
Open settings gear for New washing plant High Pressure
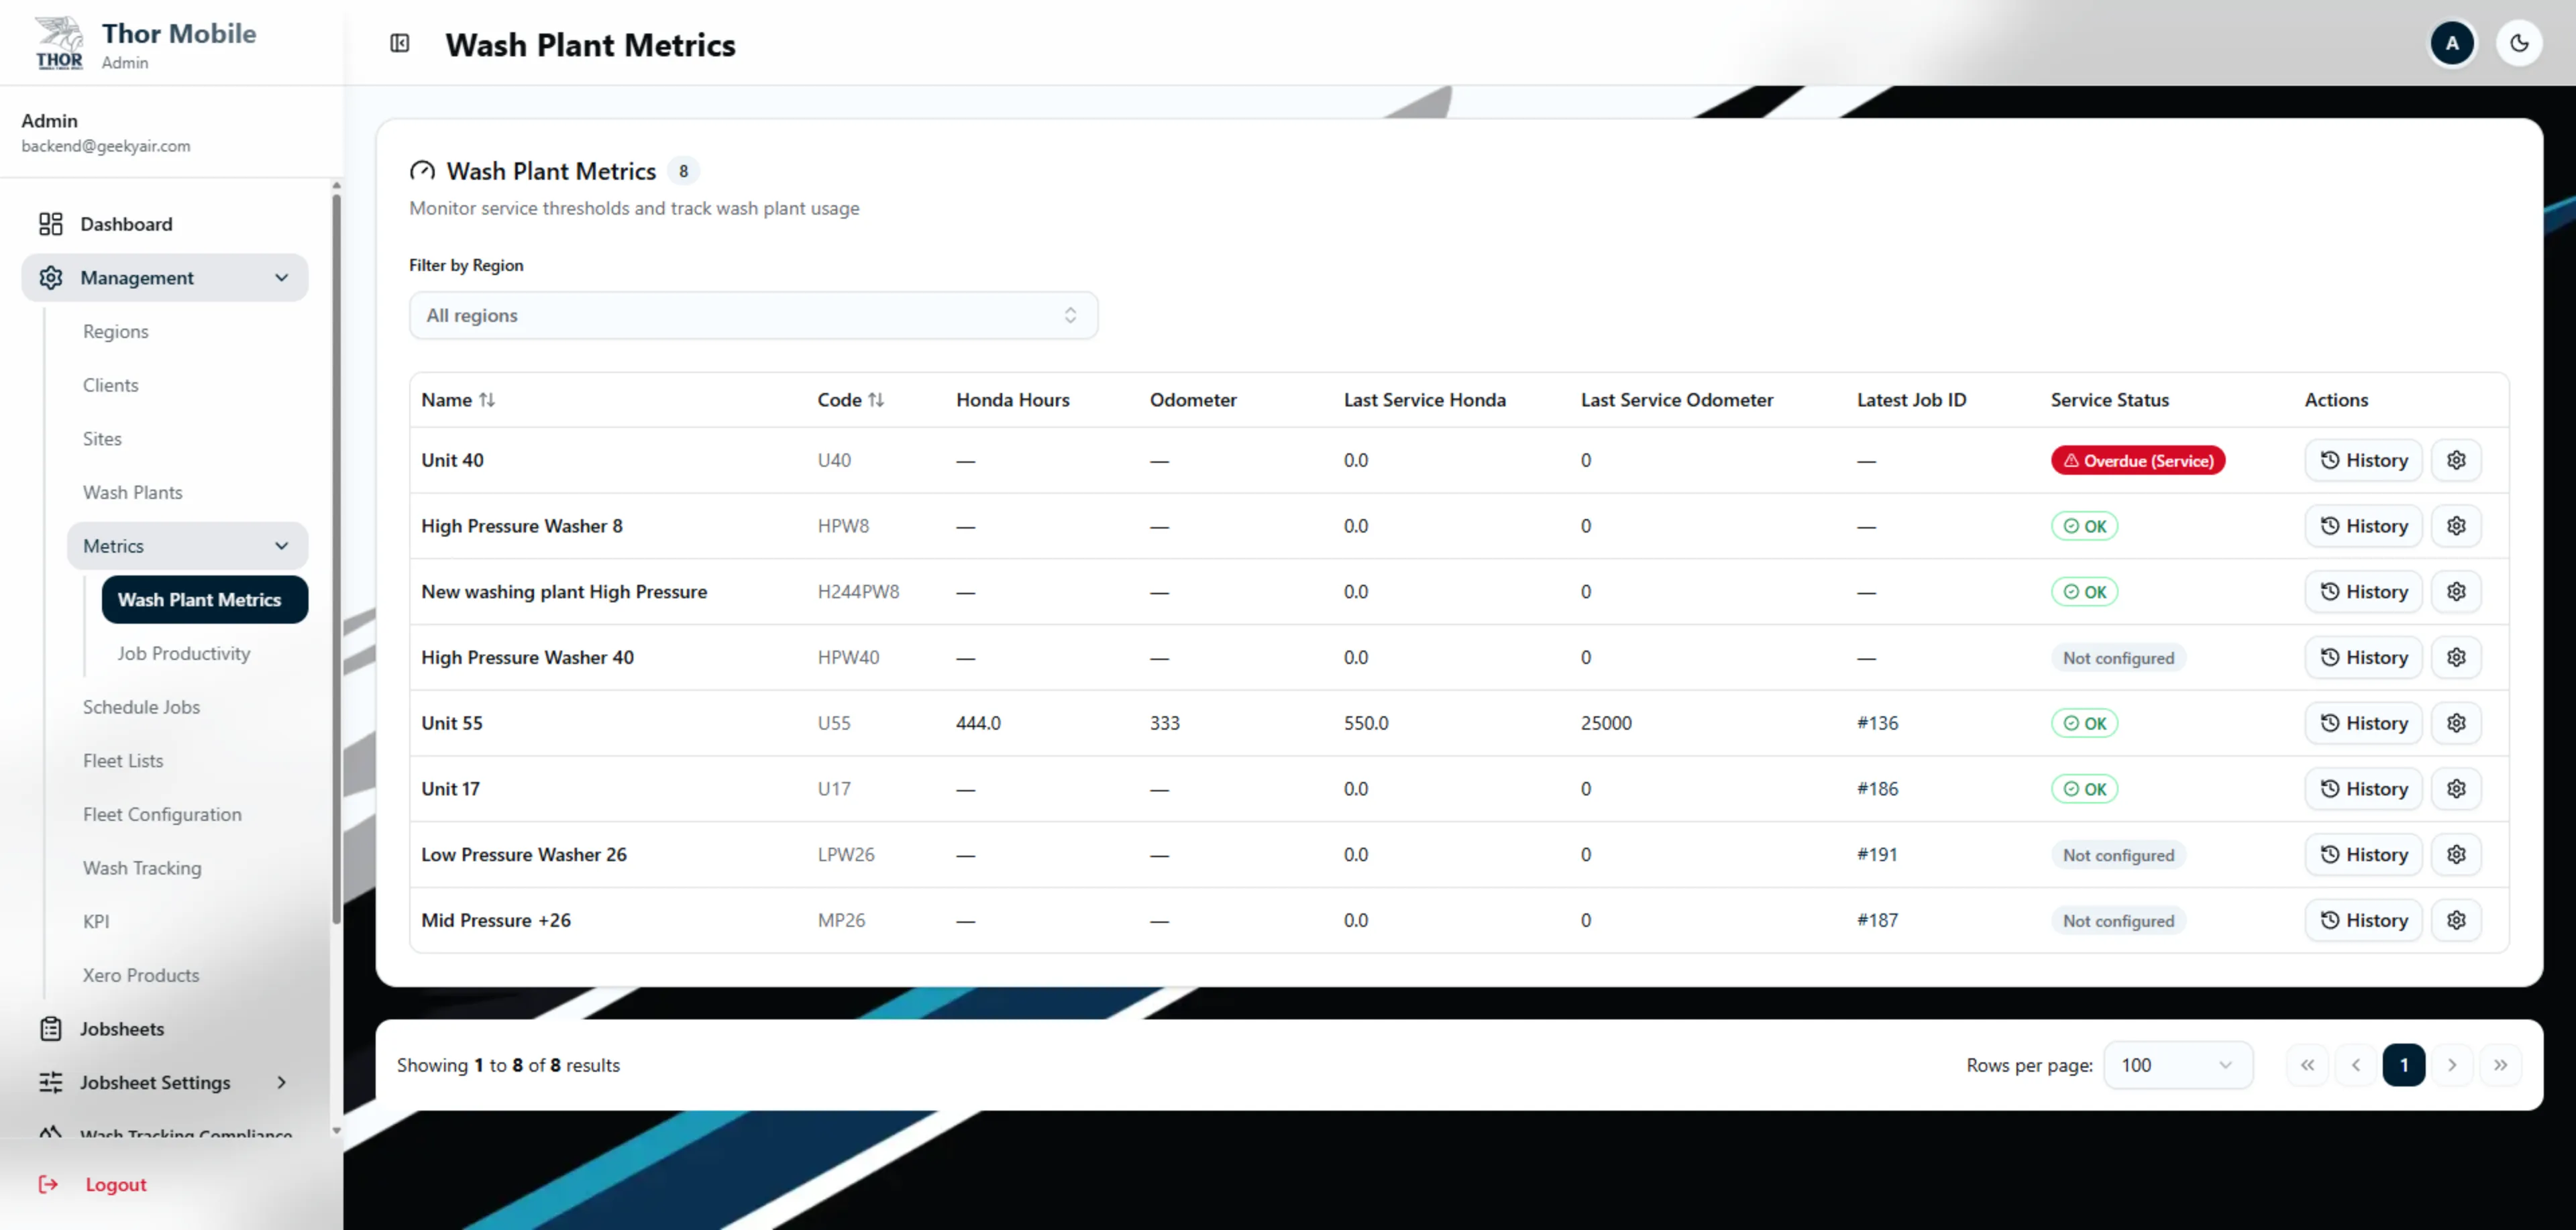[2456, 592]
